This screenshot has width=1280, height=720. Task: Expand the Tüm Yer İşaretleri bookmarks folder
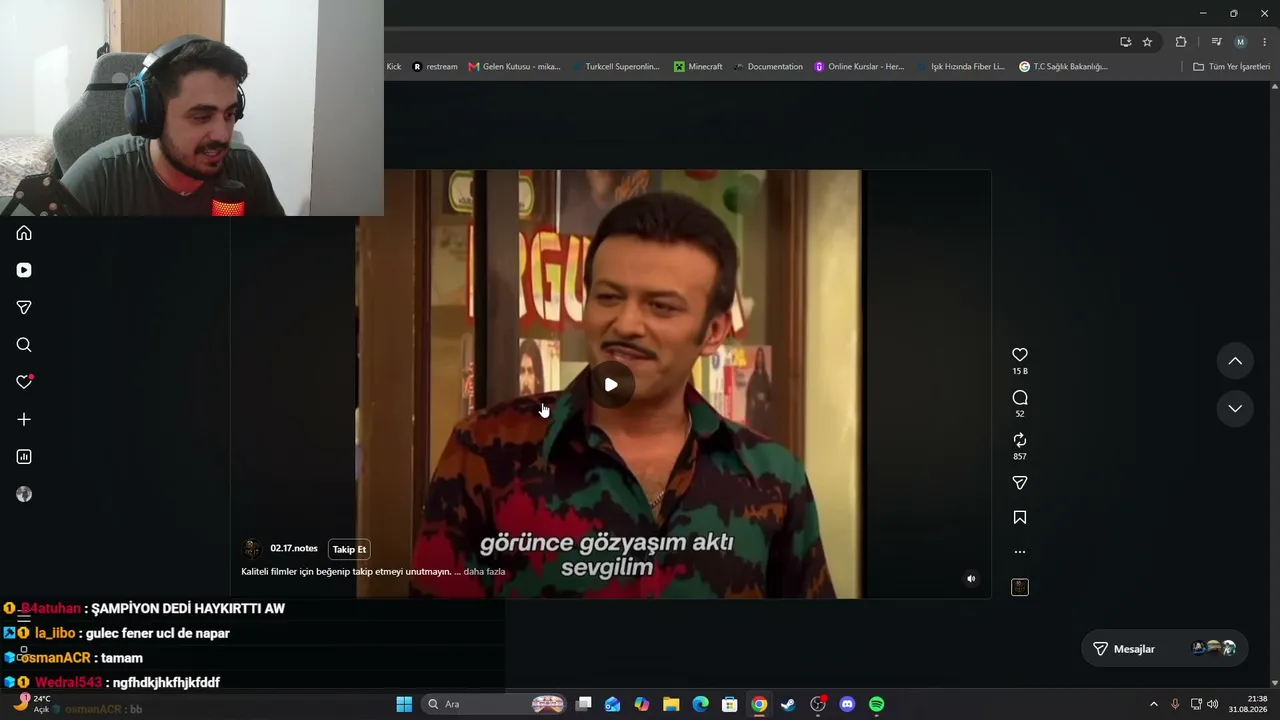[1232, 67]
